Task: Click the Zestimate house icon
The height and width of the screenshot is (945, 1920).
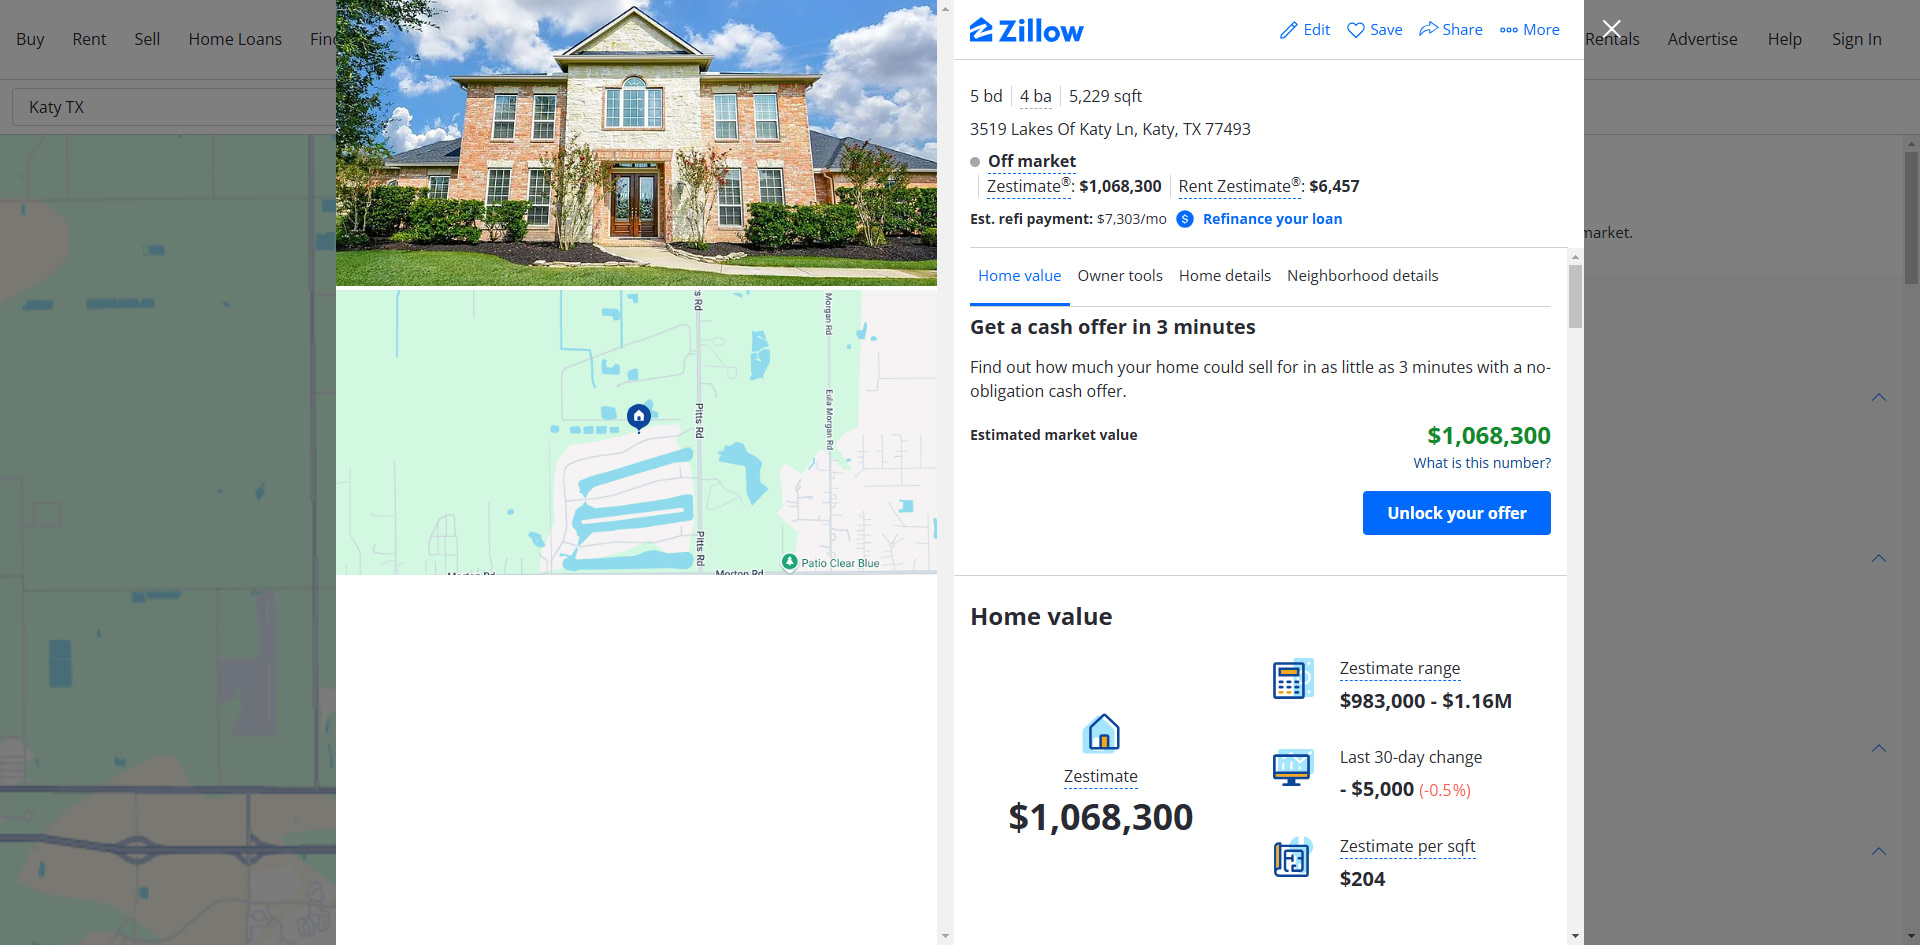Action: (1101, 733)
